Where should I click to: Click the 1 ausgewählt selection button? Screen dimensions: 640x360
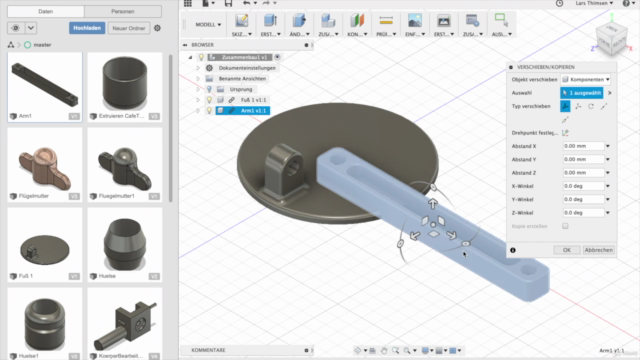point(582,93)
